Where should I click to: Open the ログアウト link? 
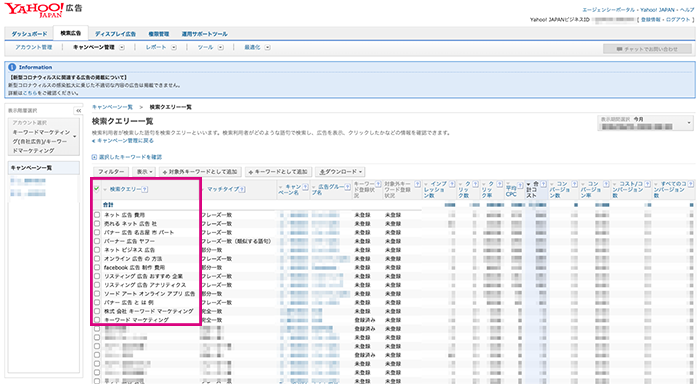(x=679, y=20)
